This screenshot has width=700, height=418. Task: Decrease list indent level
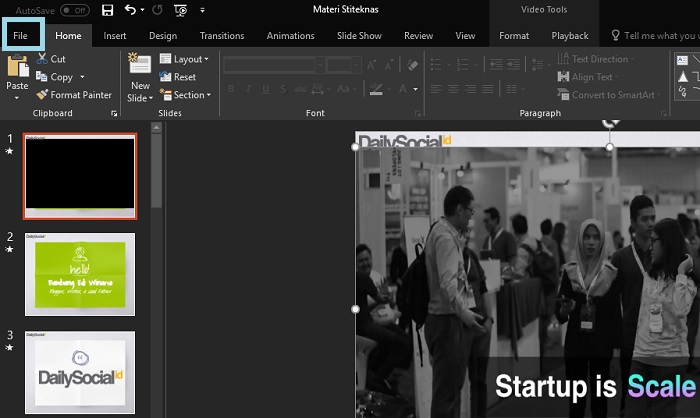[496, 65]
